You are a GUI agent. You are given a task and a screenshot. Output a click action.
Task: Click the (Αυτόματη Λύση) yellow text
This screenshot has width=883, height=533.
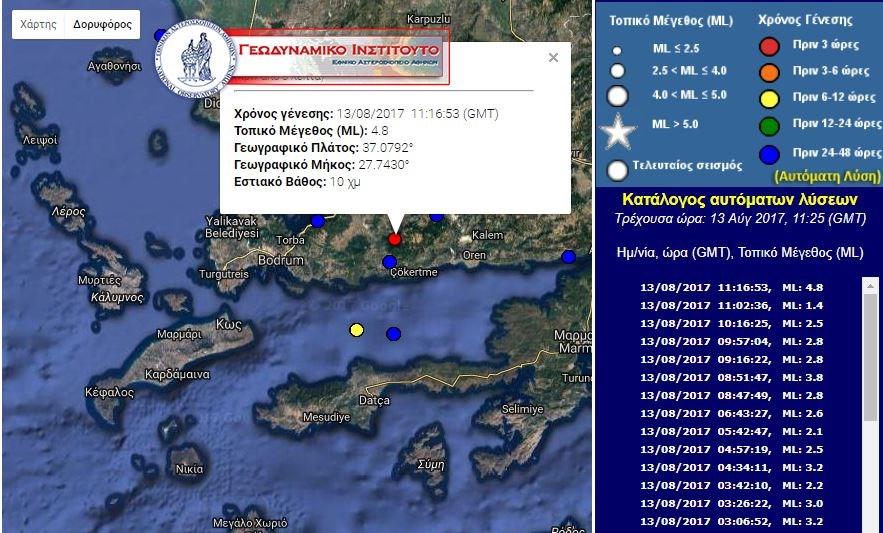point(827,174)
